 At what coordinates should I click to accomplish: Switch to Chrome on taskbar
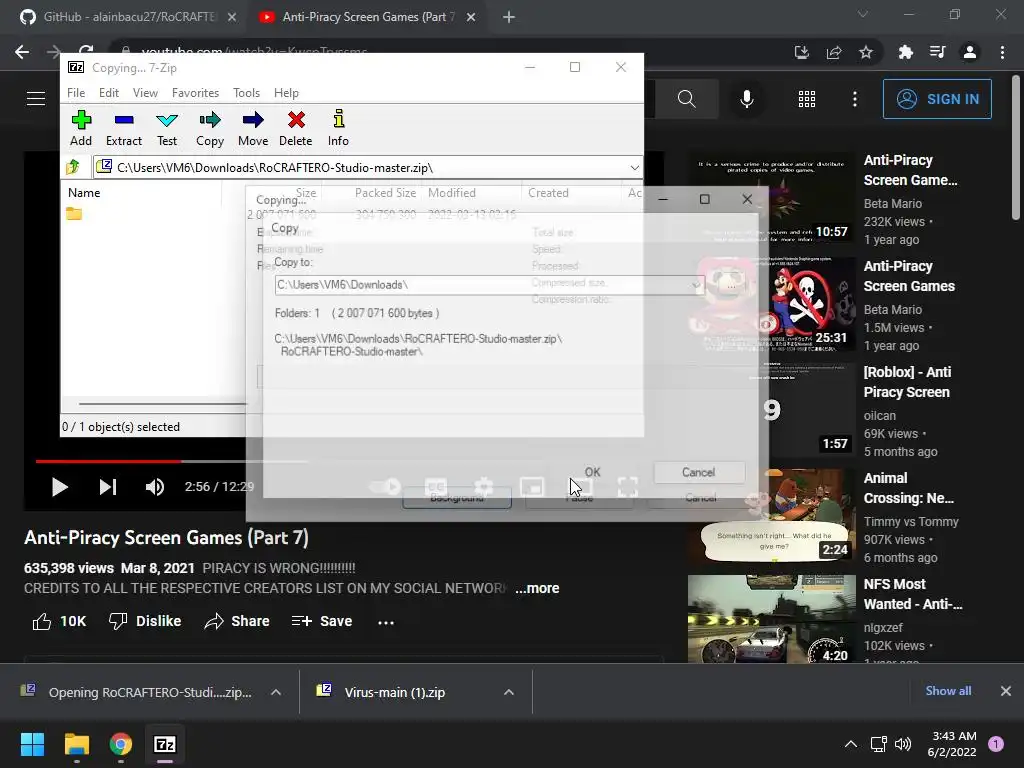pyautogui.click(x=121, y=744)
